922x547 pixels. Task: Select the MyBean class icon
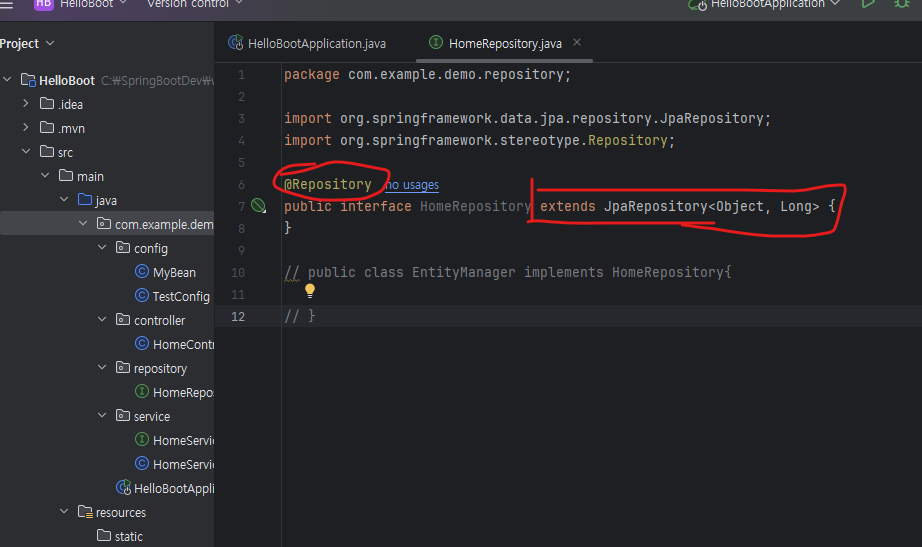(142, 272)
